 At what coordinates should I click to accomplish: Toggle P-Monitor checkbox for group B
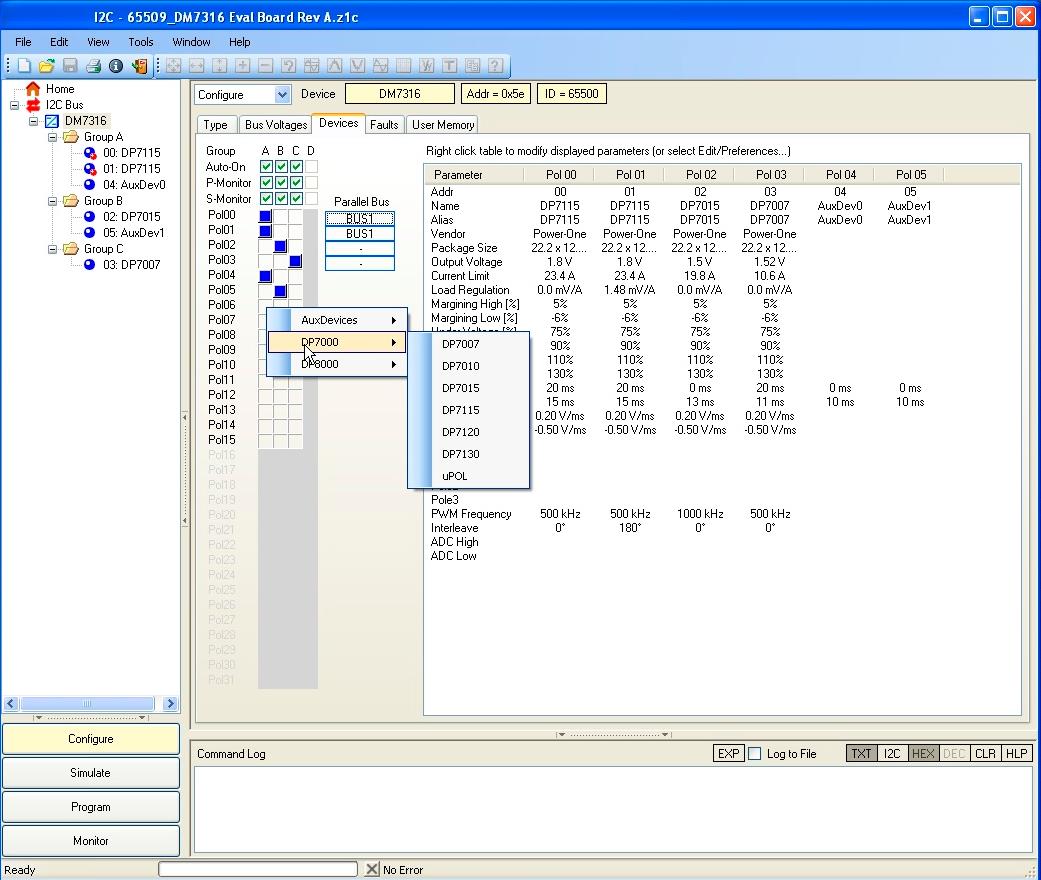click(x=281, y=183)
